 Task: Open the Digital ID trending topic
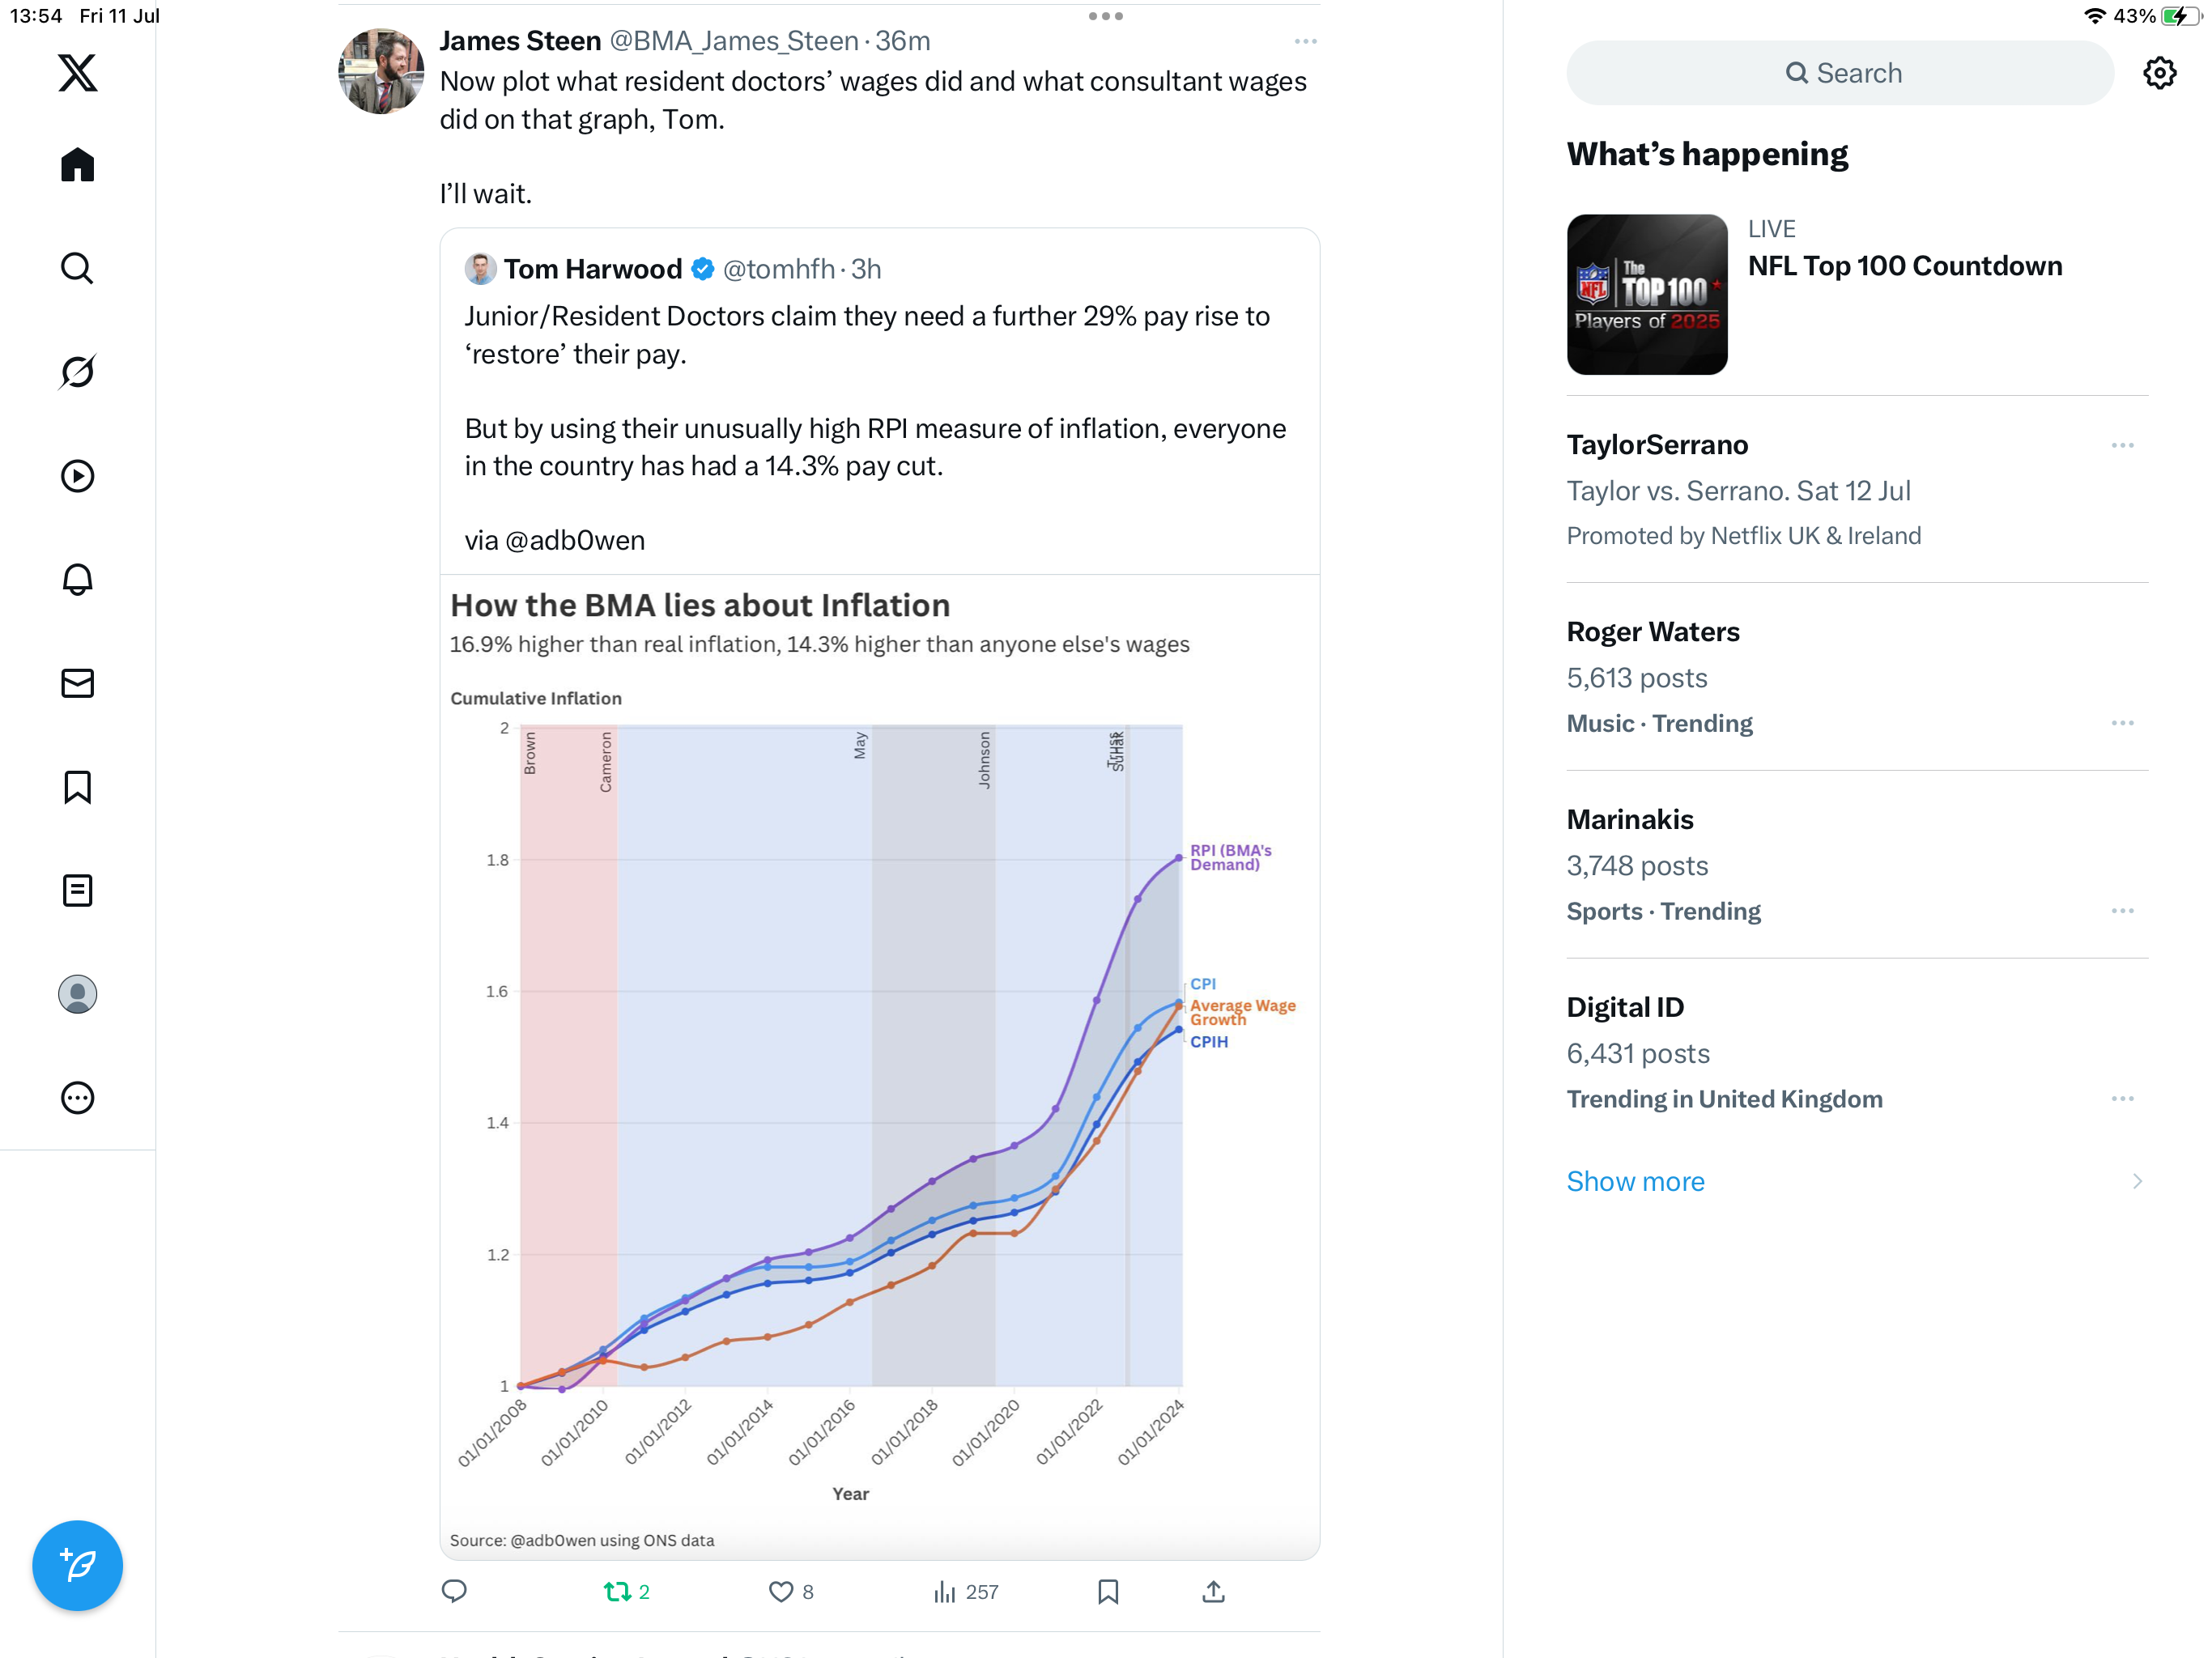tap(1857, 1052)
